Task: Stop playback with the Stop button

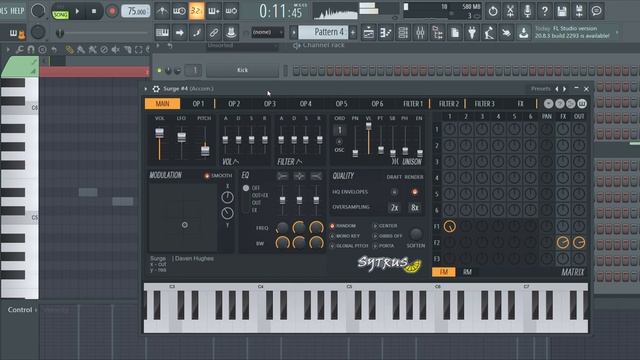Action: 94,11
